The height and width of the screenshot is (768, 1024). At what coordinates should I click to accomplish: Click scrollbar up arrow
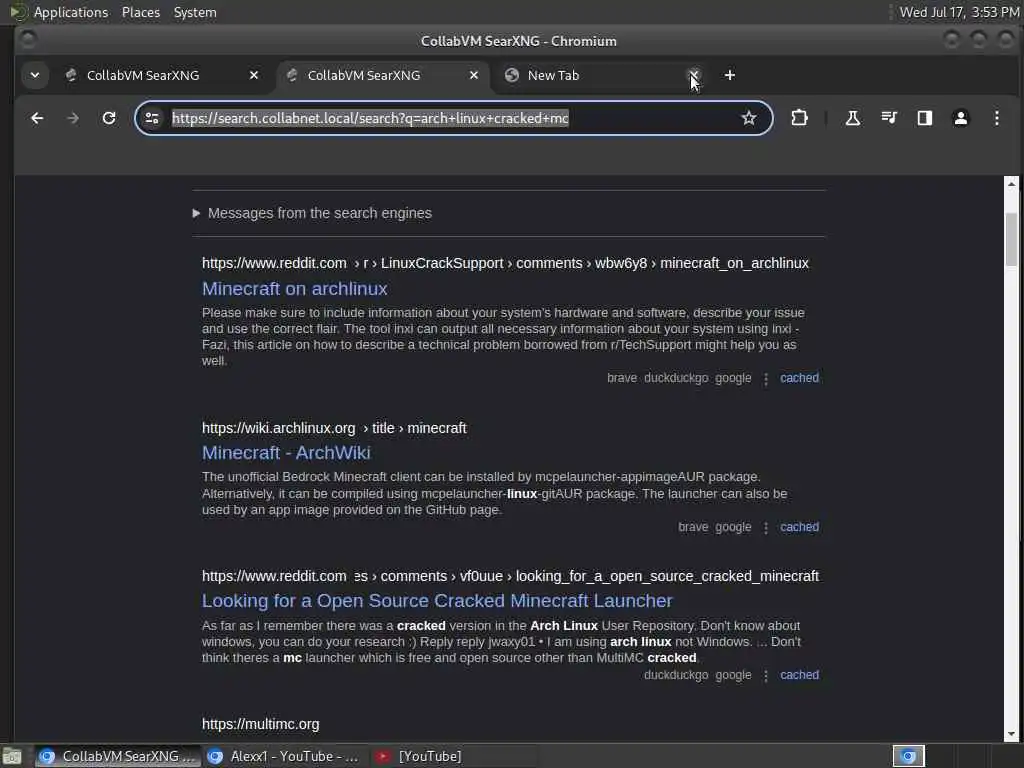coord(1012,184)
